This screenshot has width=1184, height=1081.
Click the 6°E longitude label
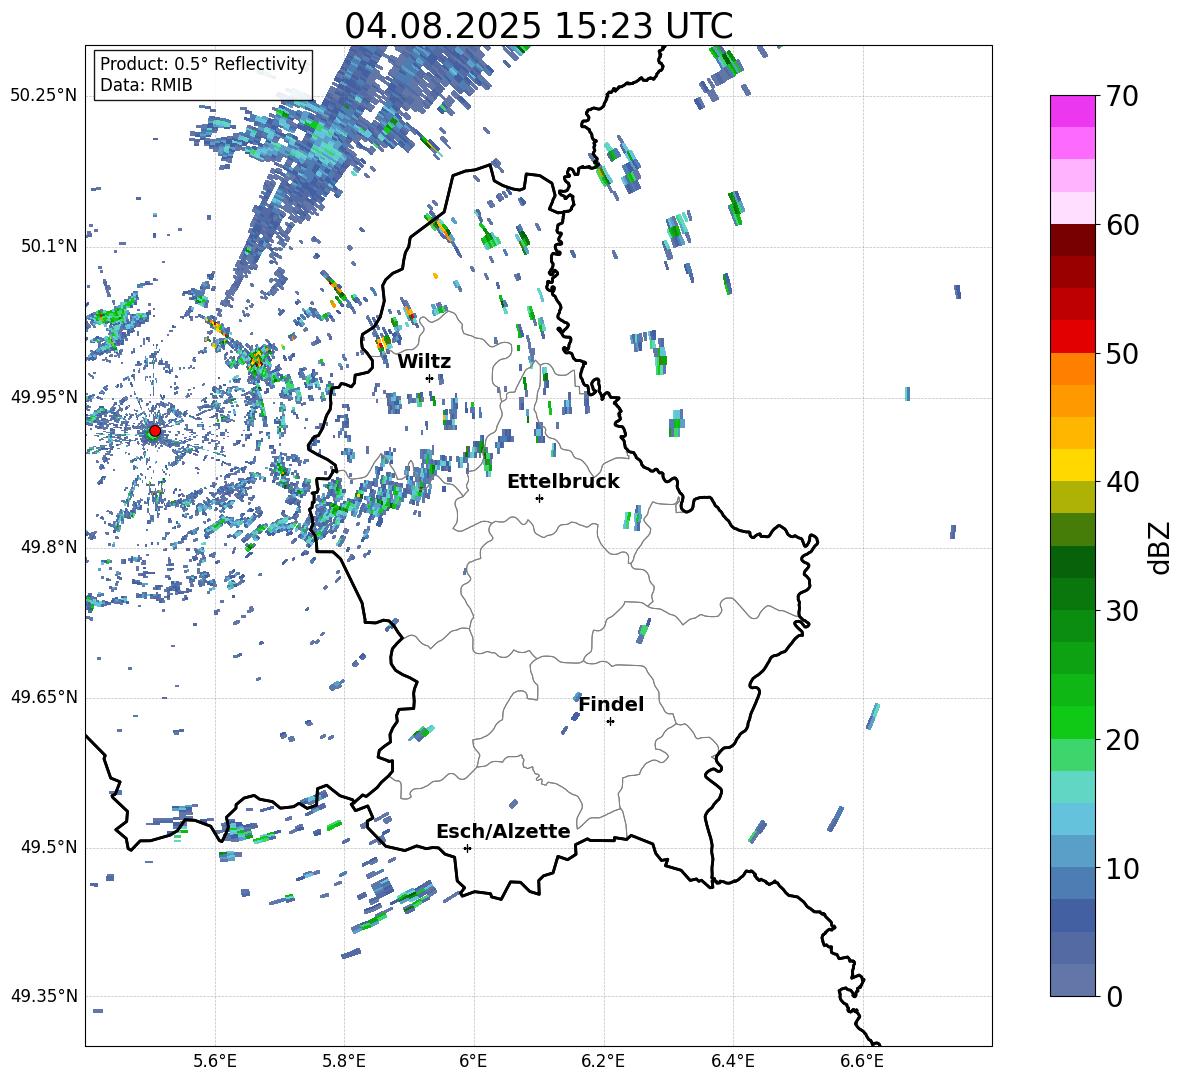click(x=473, y=1061)
